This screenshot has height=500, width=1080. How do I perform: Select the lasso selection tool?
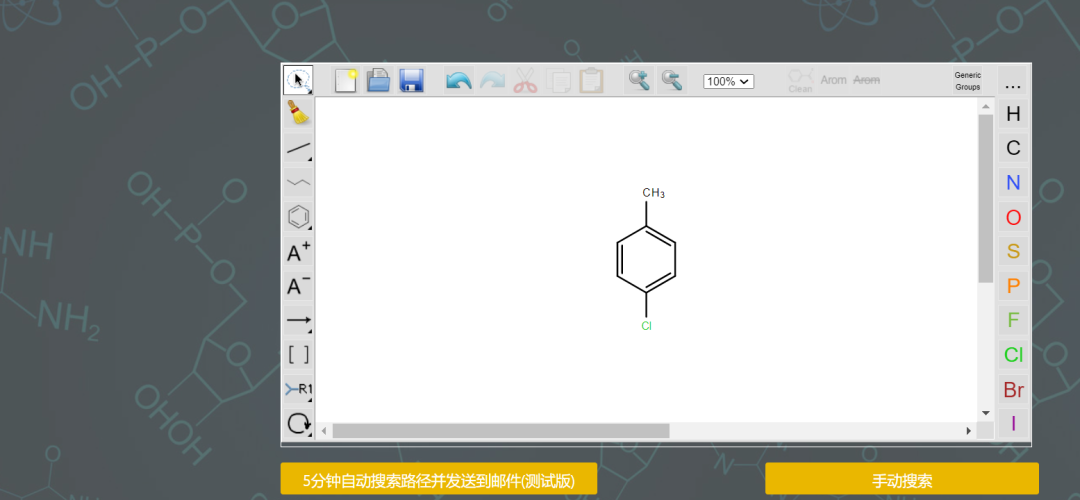pyautogui.click(x=298, y=80)
